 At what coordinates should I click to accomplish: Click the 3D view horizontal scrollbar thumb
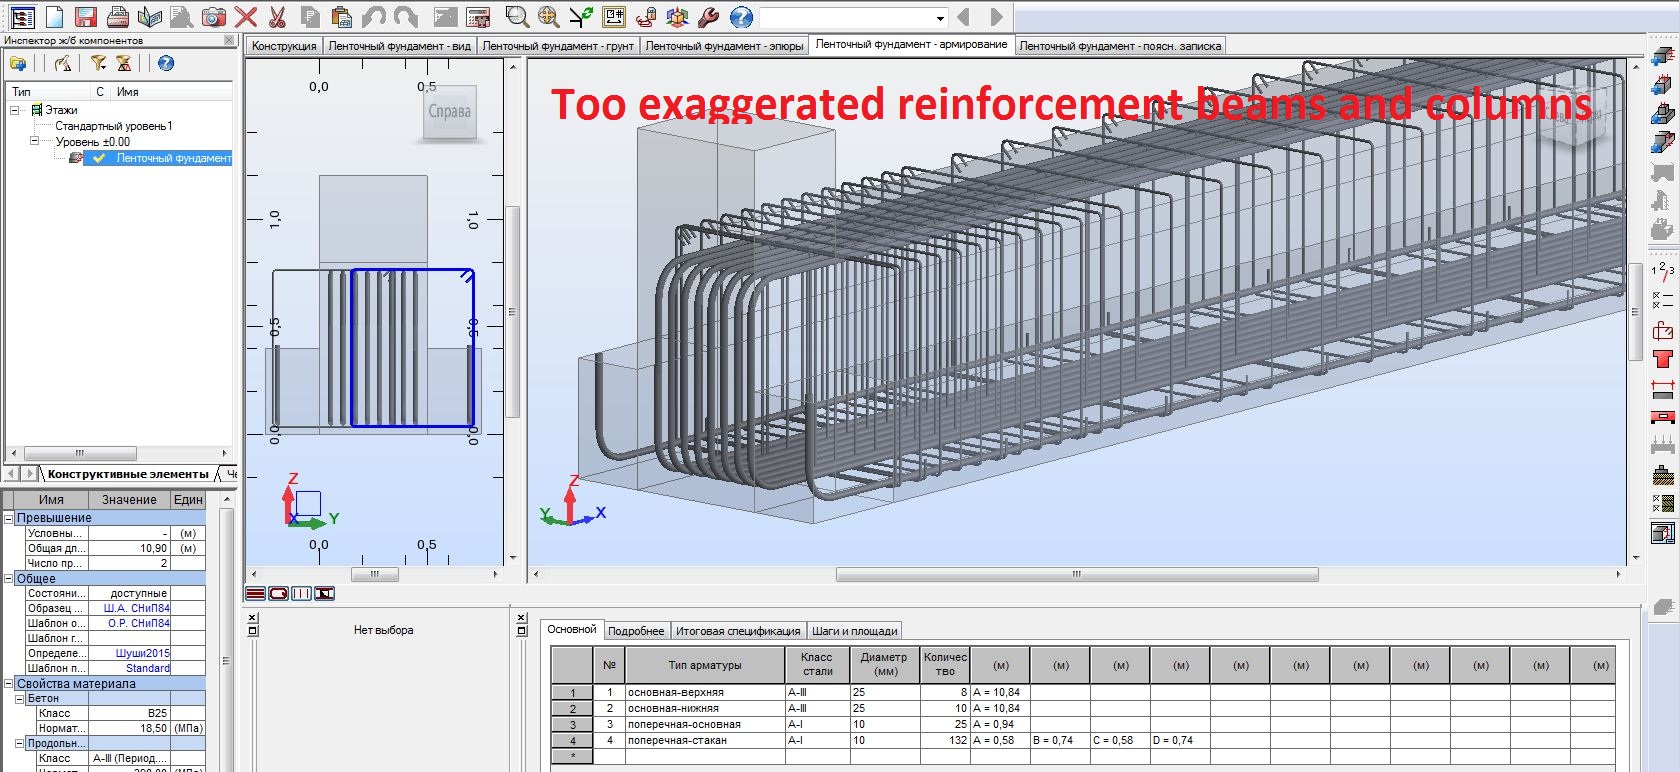click(1076, 574)
